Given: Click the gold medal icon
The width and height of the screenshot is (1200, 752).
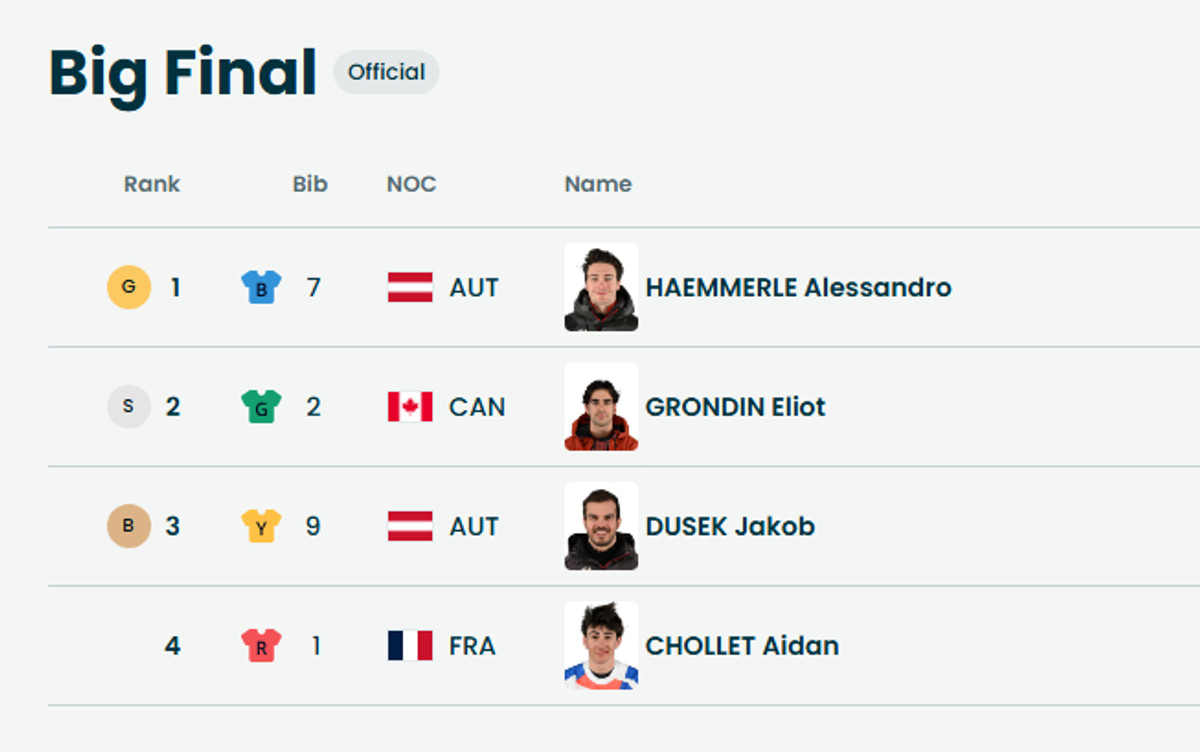Looking at the screenshot, I should click(129, 288).
